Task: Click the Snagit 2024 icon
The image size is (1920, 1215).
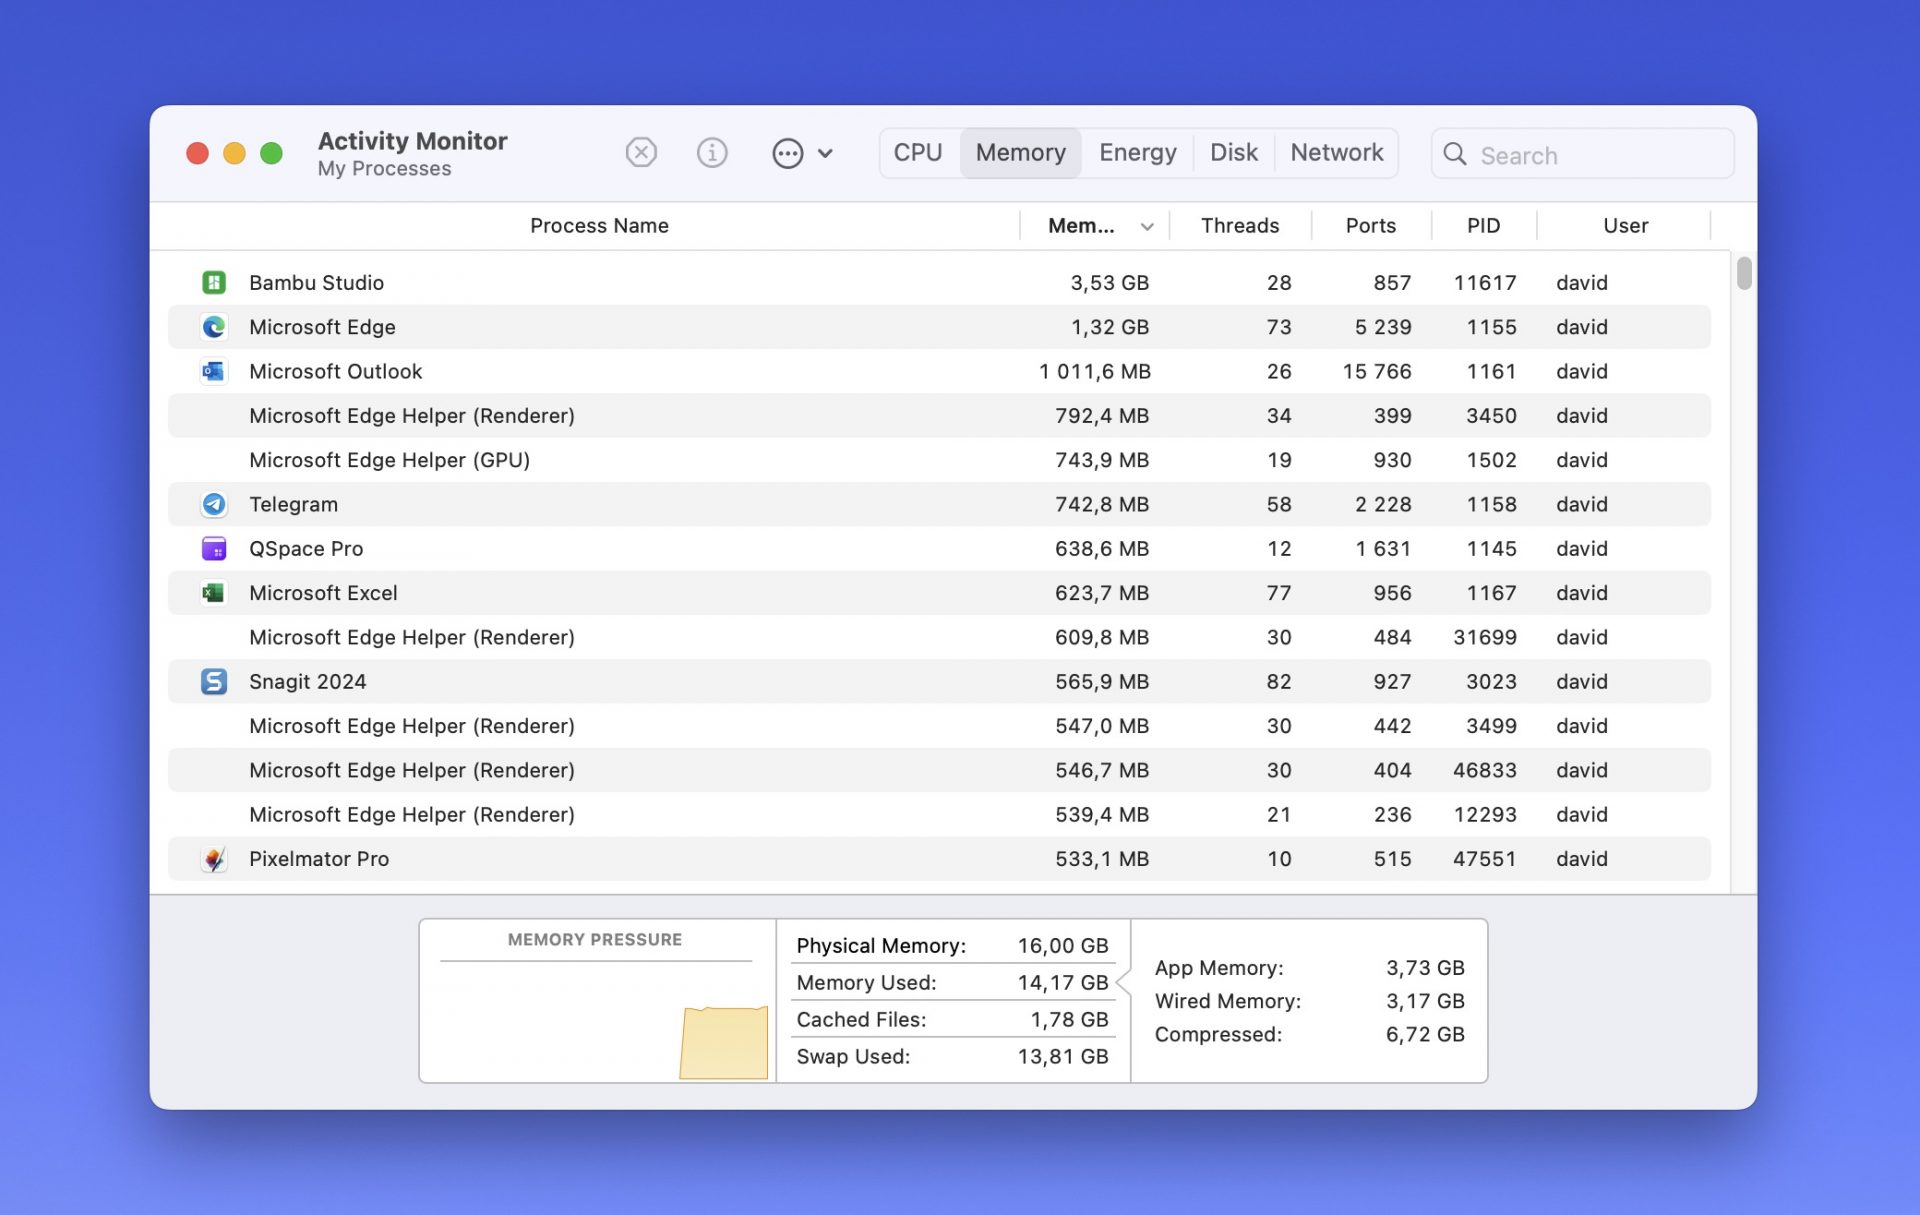Action: (x=214, y=682)
